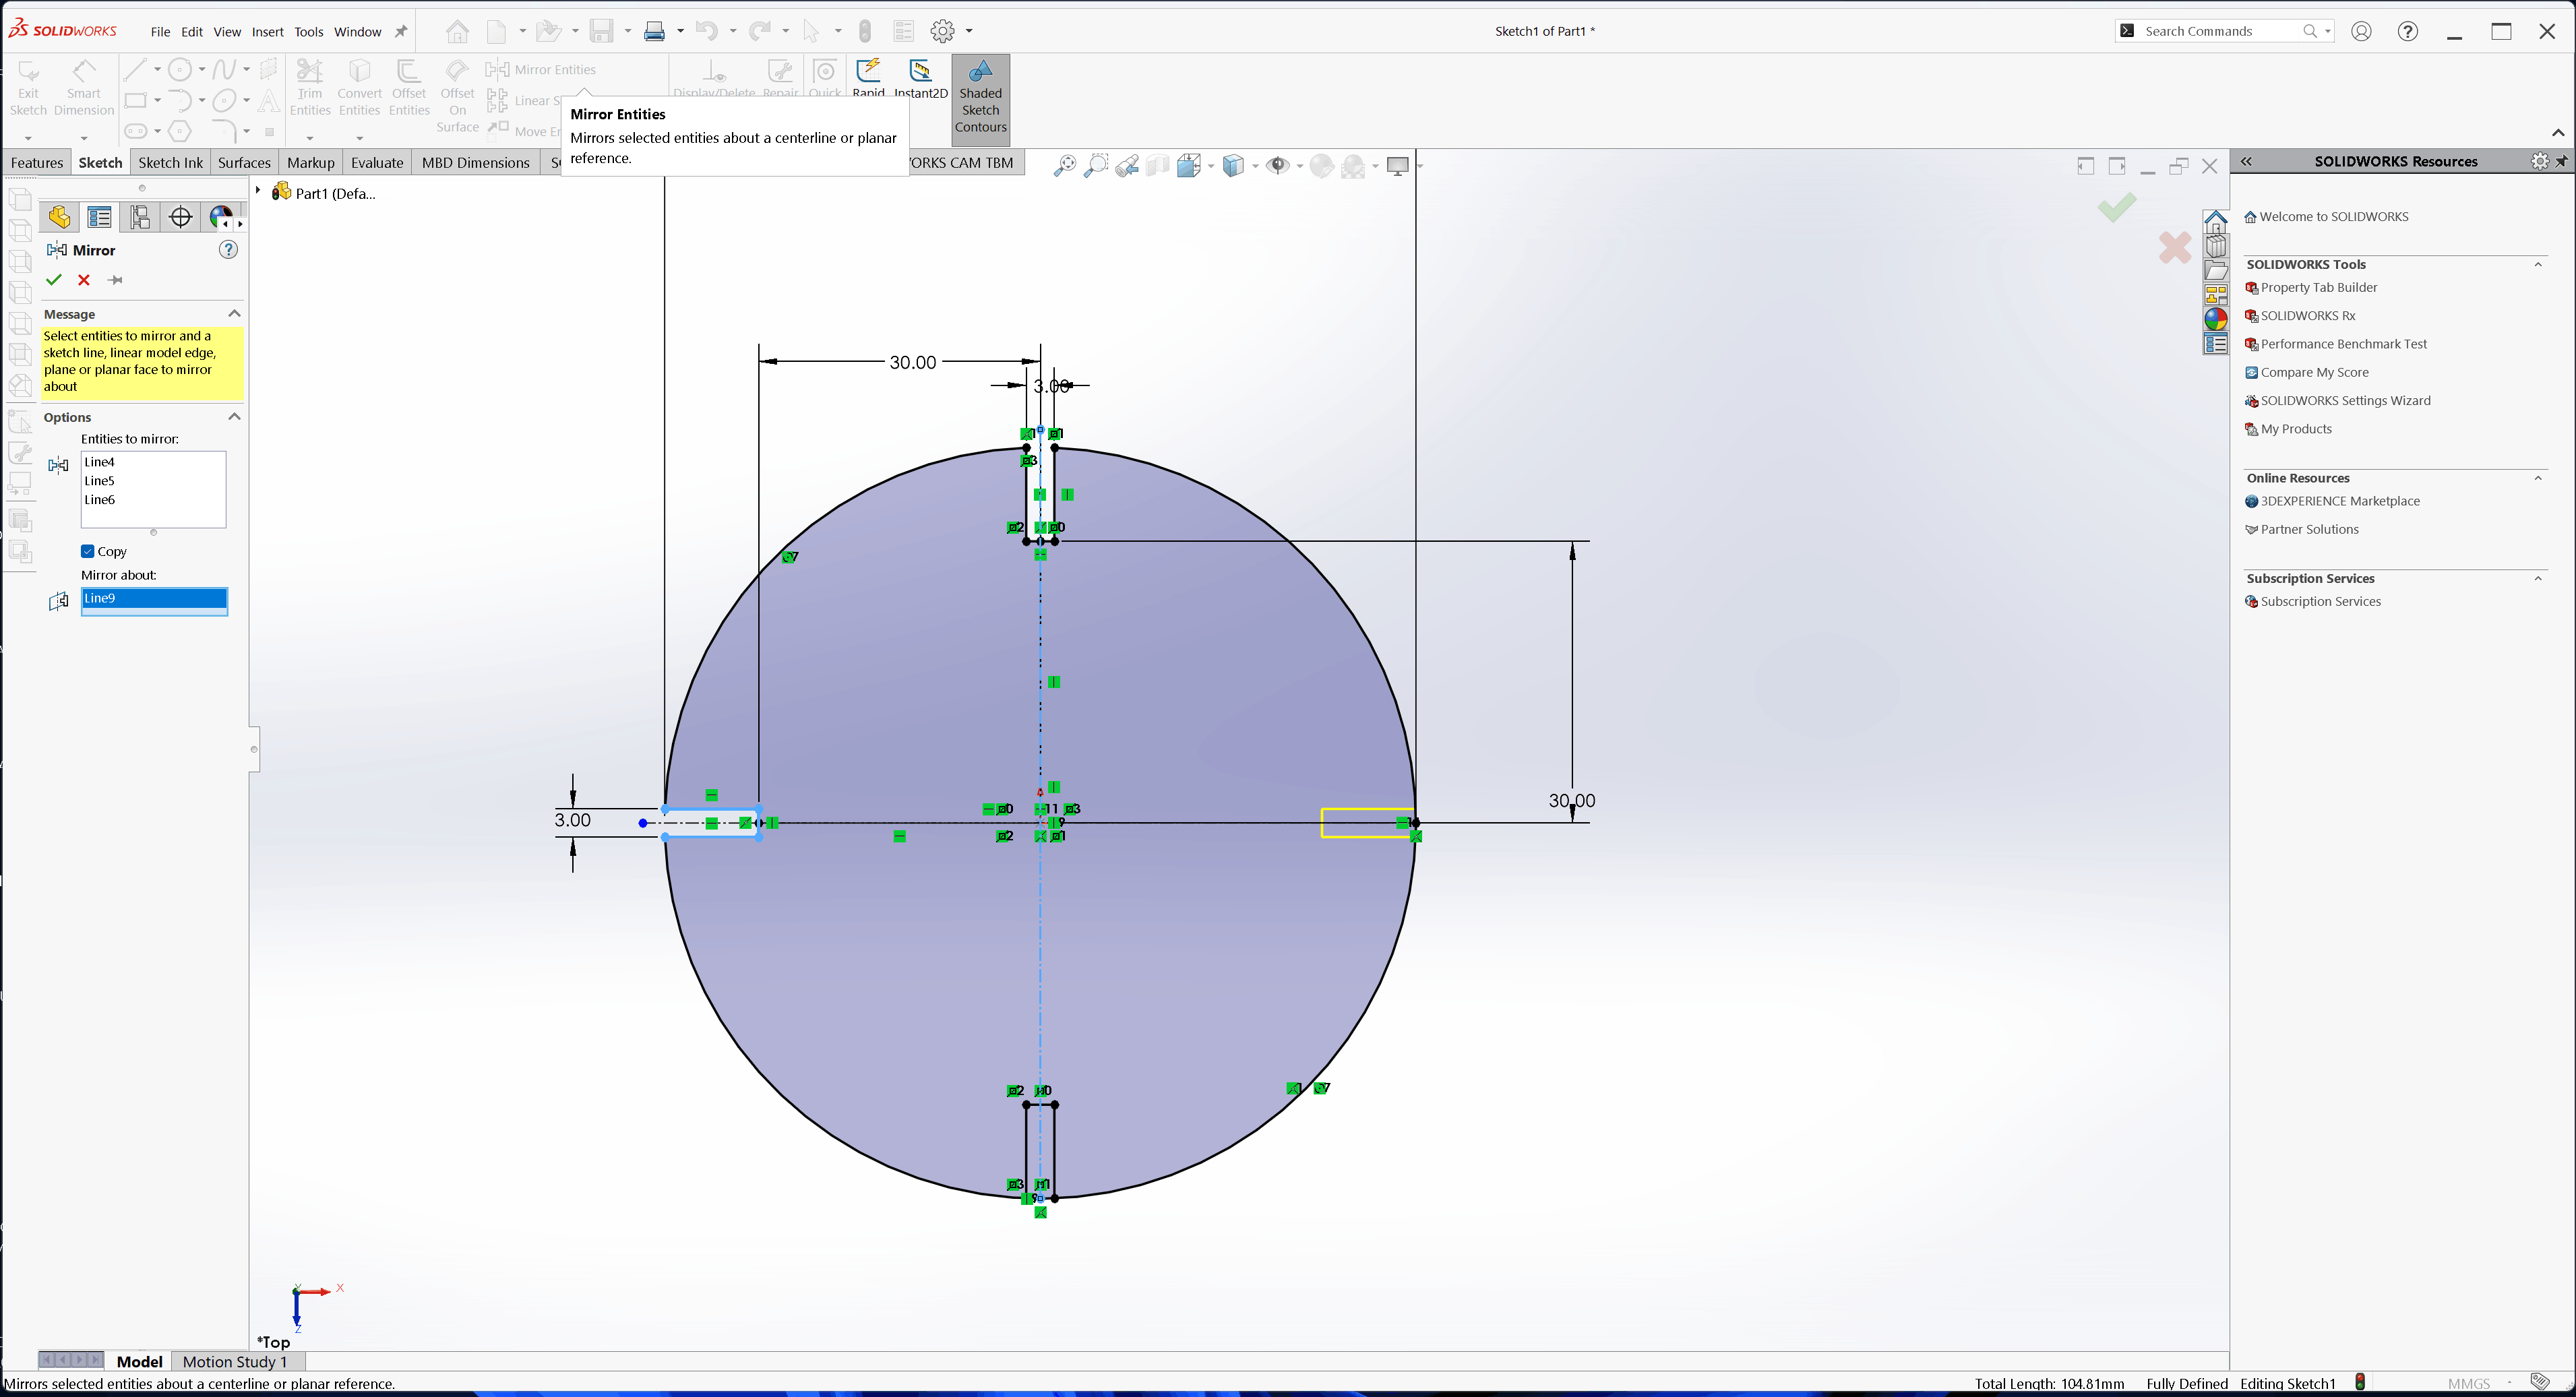This screenshot has height=1397, width=2576.
Task: Expand the Part1 tree node
Action: (258, 191)
